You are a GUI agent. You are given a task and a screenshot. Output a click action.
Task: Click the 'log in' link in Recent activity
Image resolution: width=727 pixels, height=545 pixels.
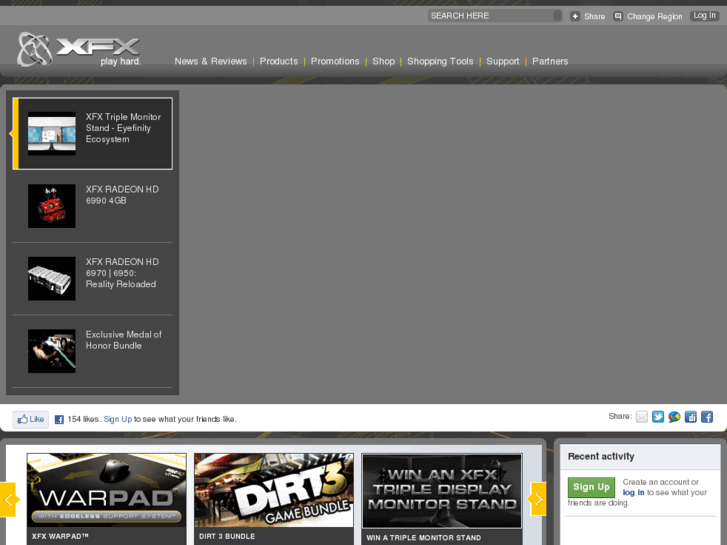pyautogui.click(x=633, y=493)
